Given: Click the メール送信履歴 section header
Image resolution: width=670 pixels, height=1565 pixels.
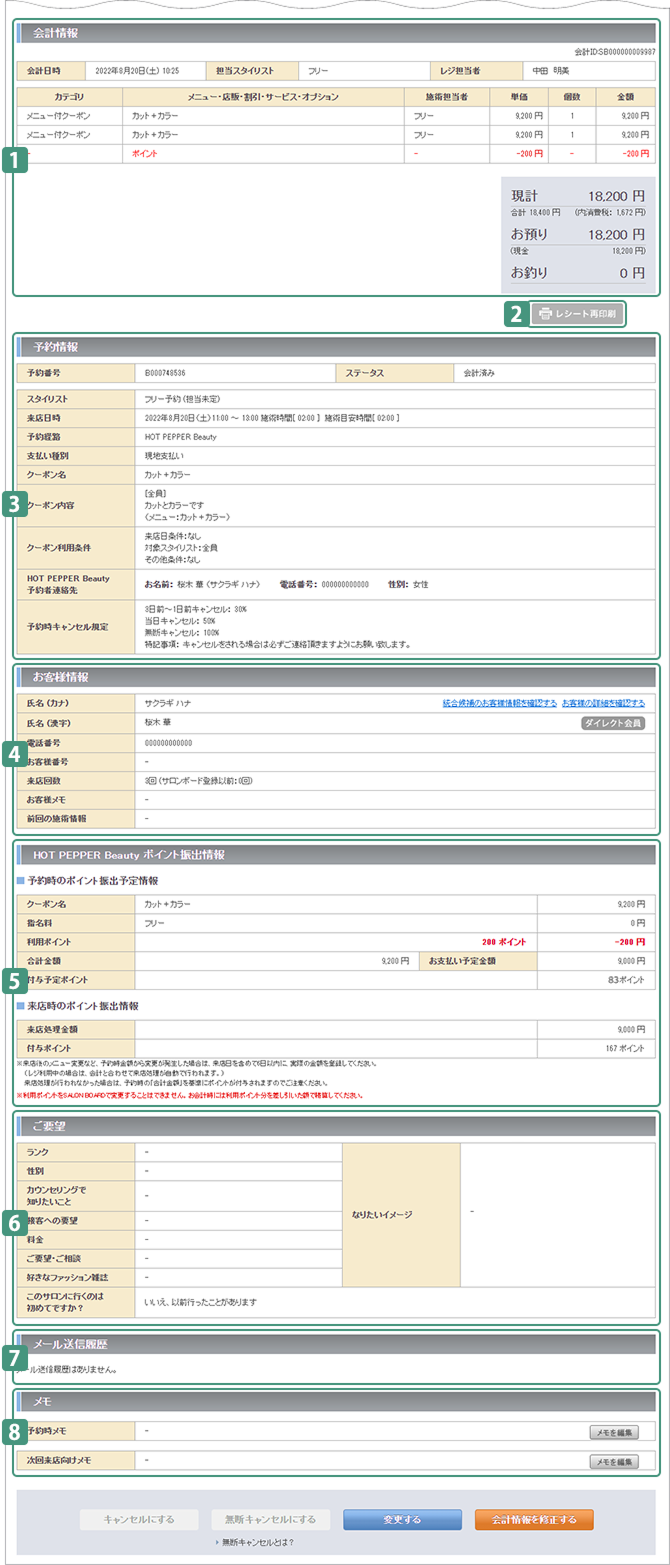Looking at the screenshot, I should (x=337, y=1343).
